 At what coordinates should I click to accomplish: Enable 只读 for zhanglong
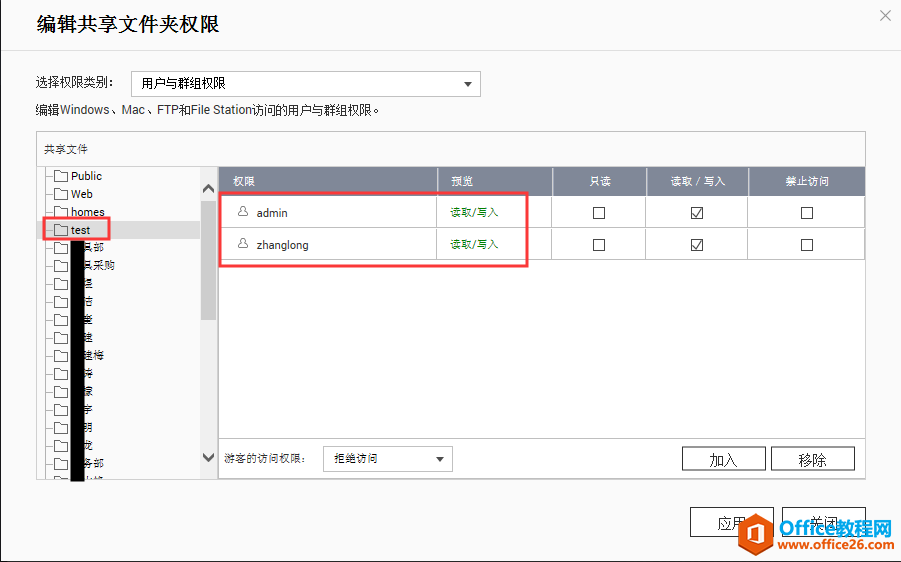[599, 245]
